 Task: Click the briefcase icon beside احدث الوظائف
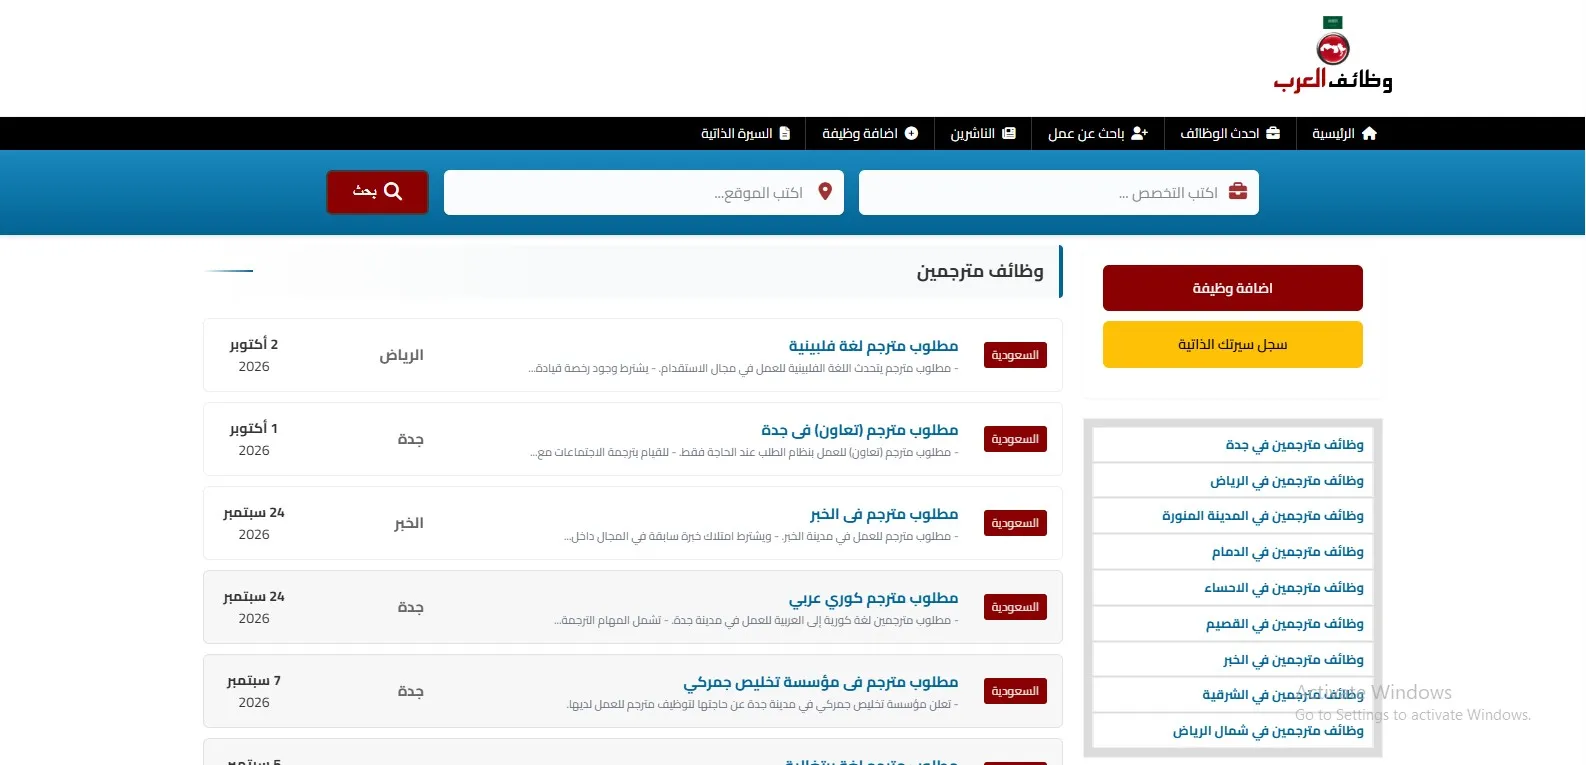(1273, 133)
